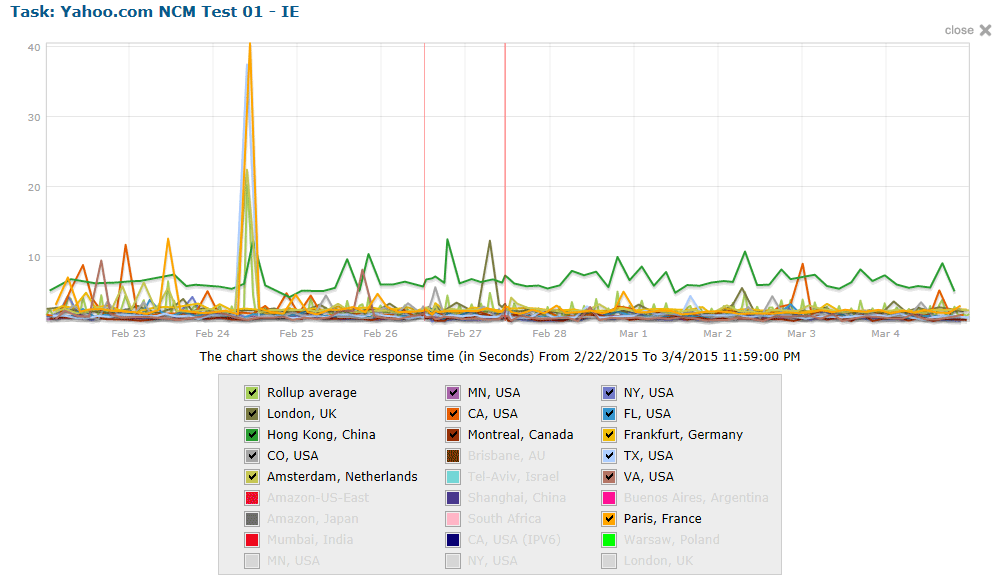Click the Feb 27 axis label
This screenshot has height=580, width=1000.
pyautogui.click(x=464, y=333)
